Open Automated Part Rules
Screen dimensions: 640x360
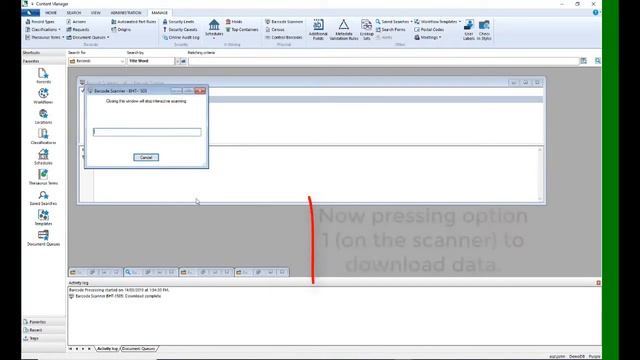click(133, 22)
